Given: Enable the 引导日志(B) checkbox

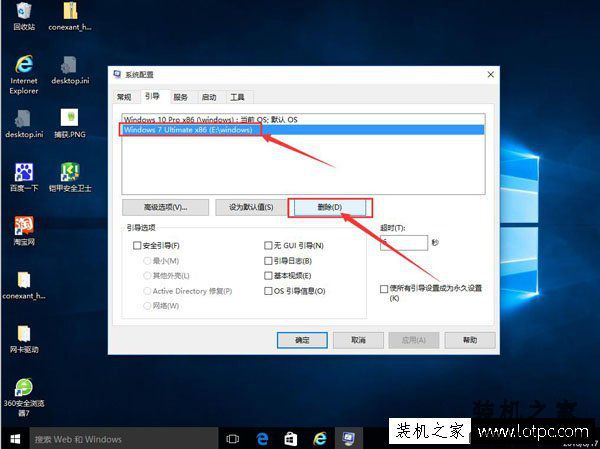Looking at the screenshot, I should [x=268, y=261].
